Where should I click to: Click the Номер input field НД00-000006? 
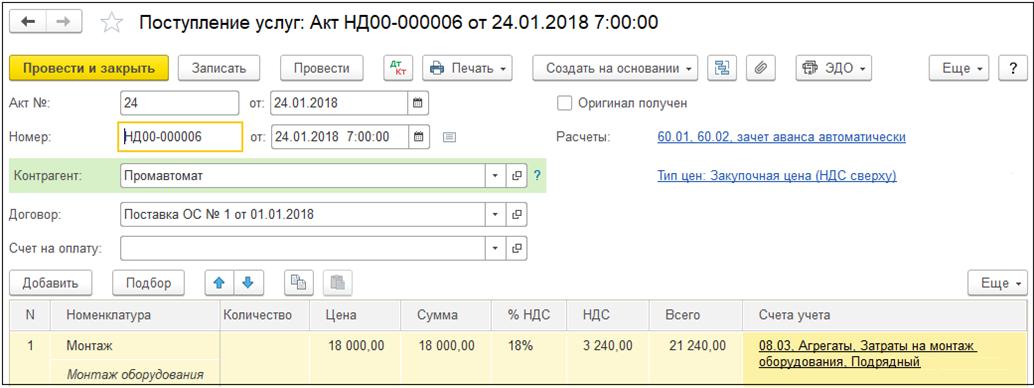(180, 137)
